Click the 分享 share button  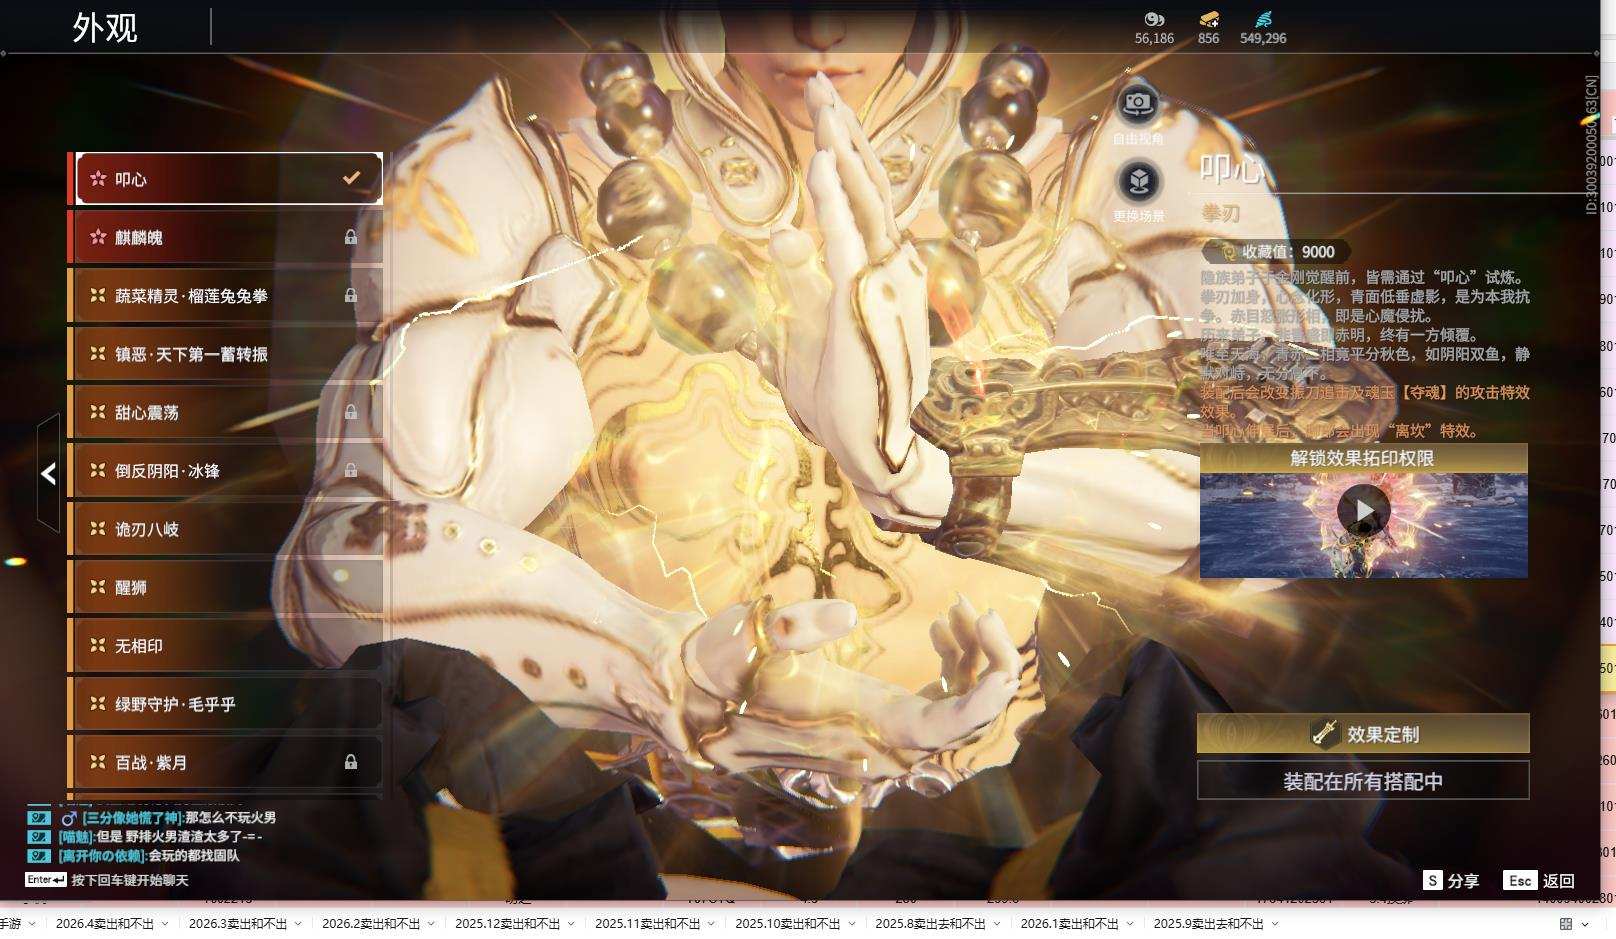coord(1451,880)
